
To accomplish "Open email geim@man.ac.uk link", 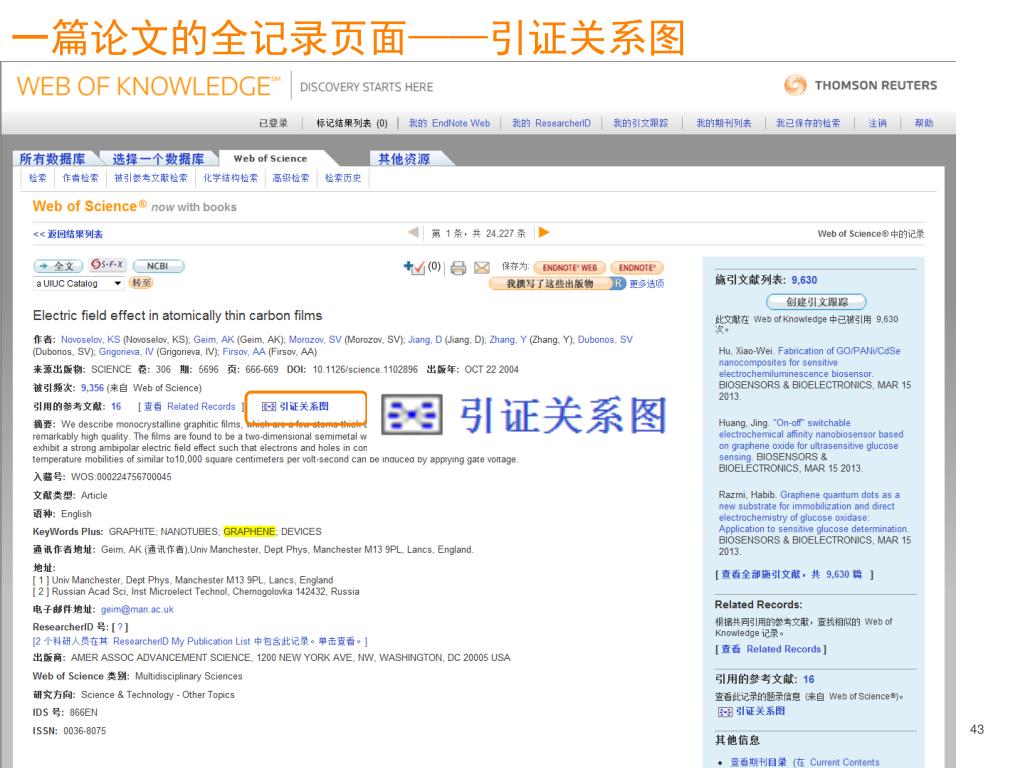I will click(x=137, y=609).
